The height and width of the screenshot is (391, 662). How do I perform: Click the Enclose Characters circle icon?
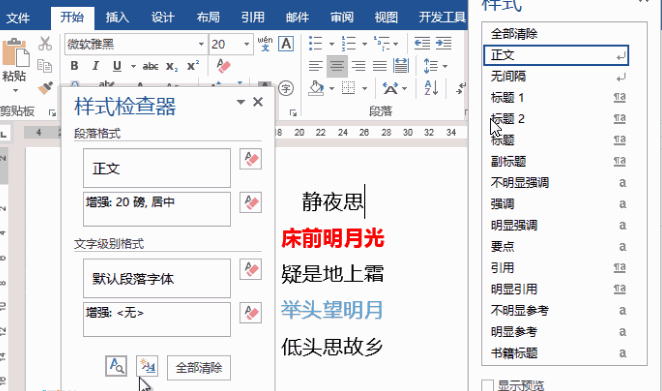(286, 88)
